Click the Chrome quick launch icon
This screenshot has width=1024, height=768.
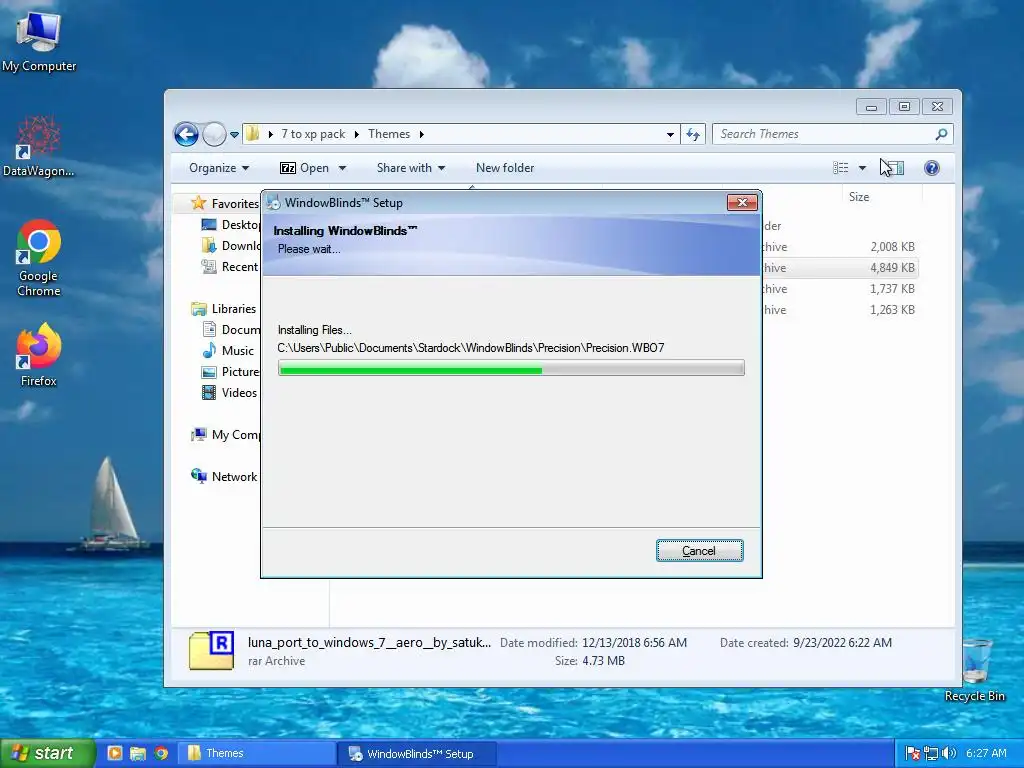pyautogui.click(x=161, y=753)
